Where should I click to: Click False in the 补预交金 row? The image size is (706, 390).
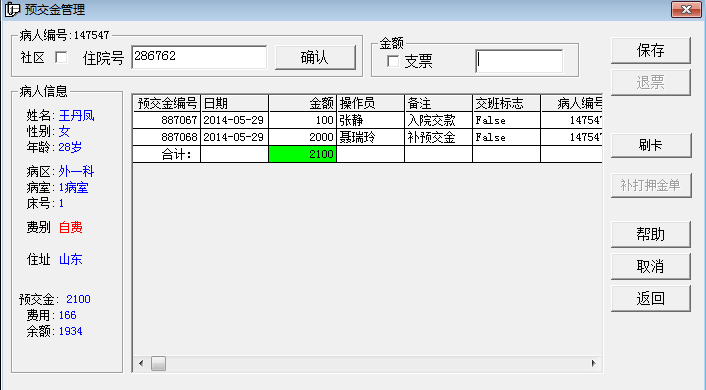(x=507, y=137)
